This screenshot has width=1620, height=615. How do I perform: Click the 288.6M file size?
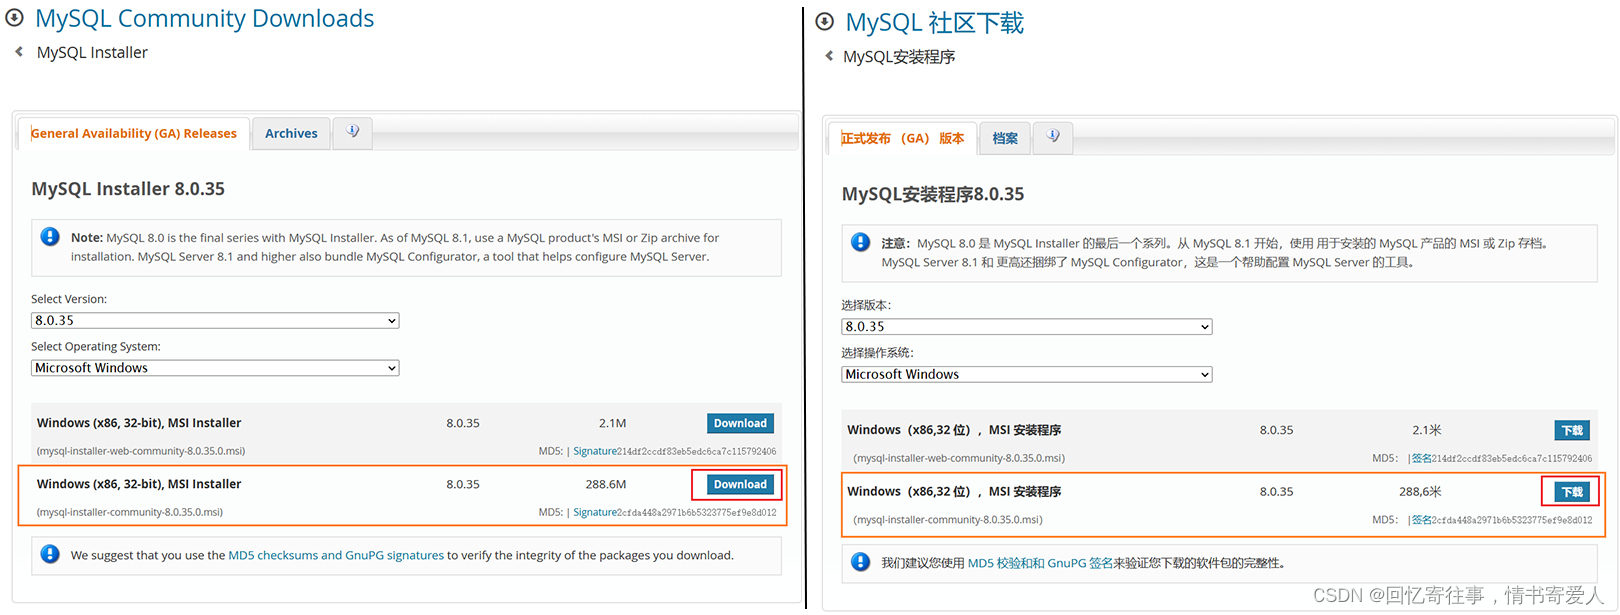pos(606,484)
